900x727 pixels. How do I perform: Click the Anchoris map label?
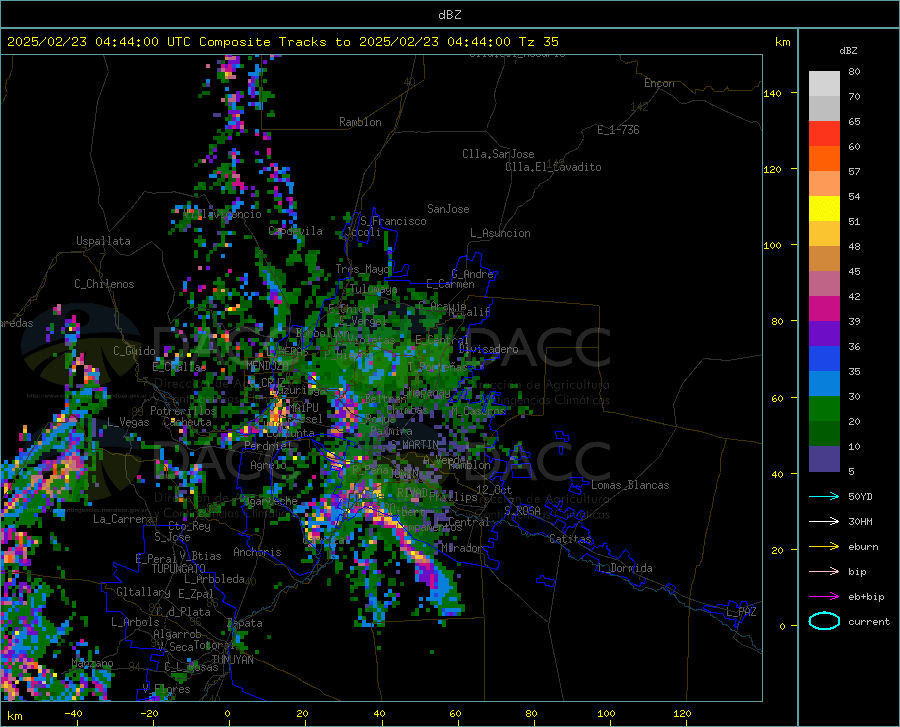[x=257, y=552]
